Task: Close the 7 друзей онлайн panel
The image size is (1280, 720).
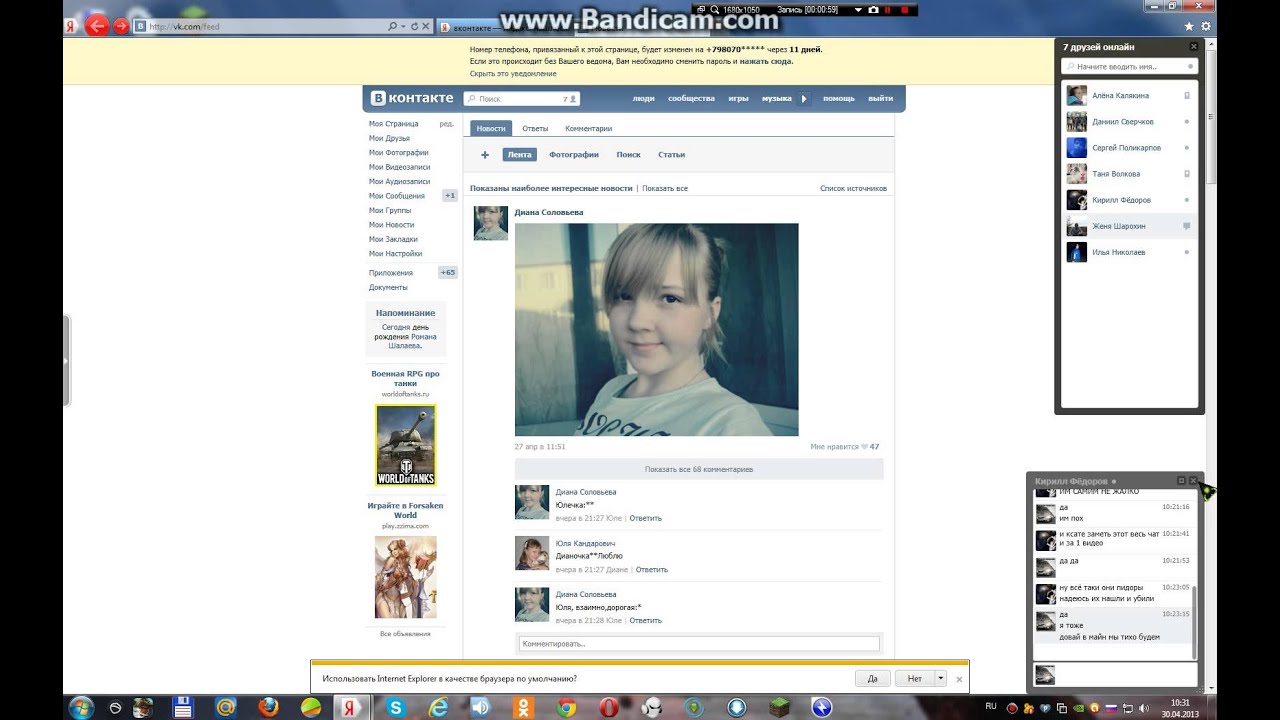Action: [1193, 47]
